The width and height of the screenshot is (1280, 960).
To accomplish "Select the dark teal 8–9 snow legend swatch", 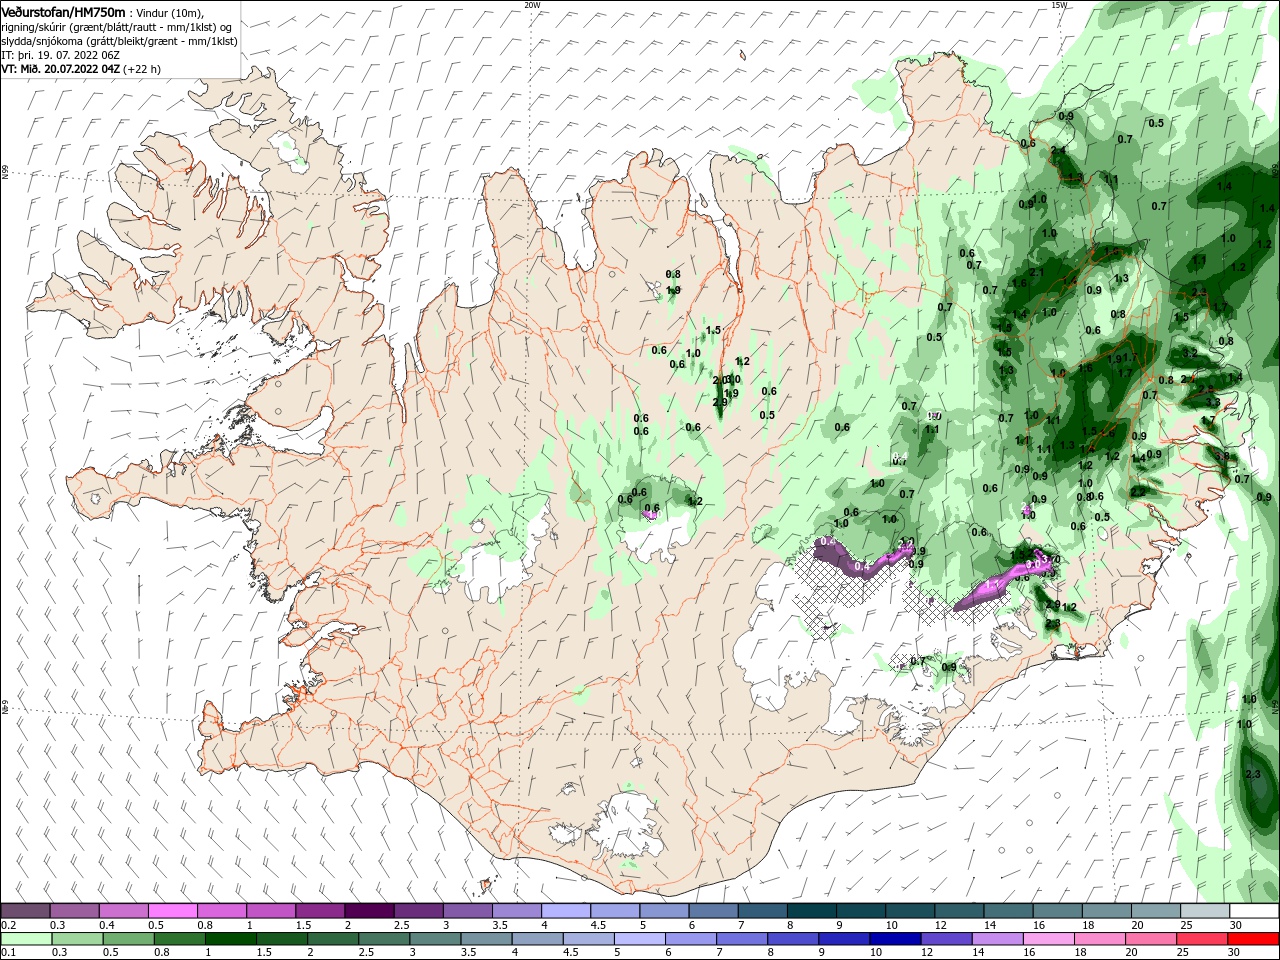I will 812,911.
